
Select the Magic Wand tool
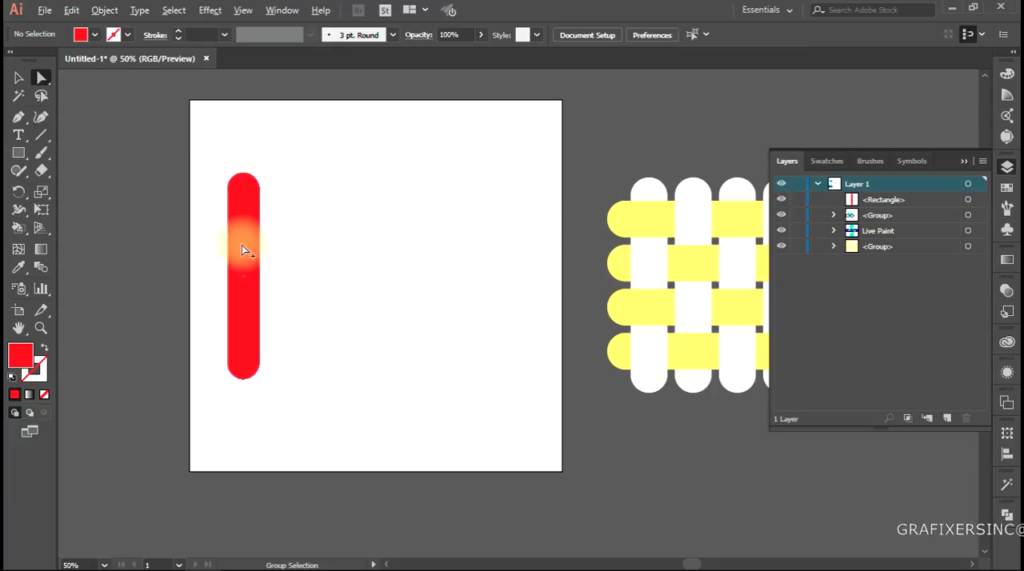18,96
